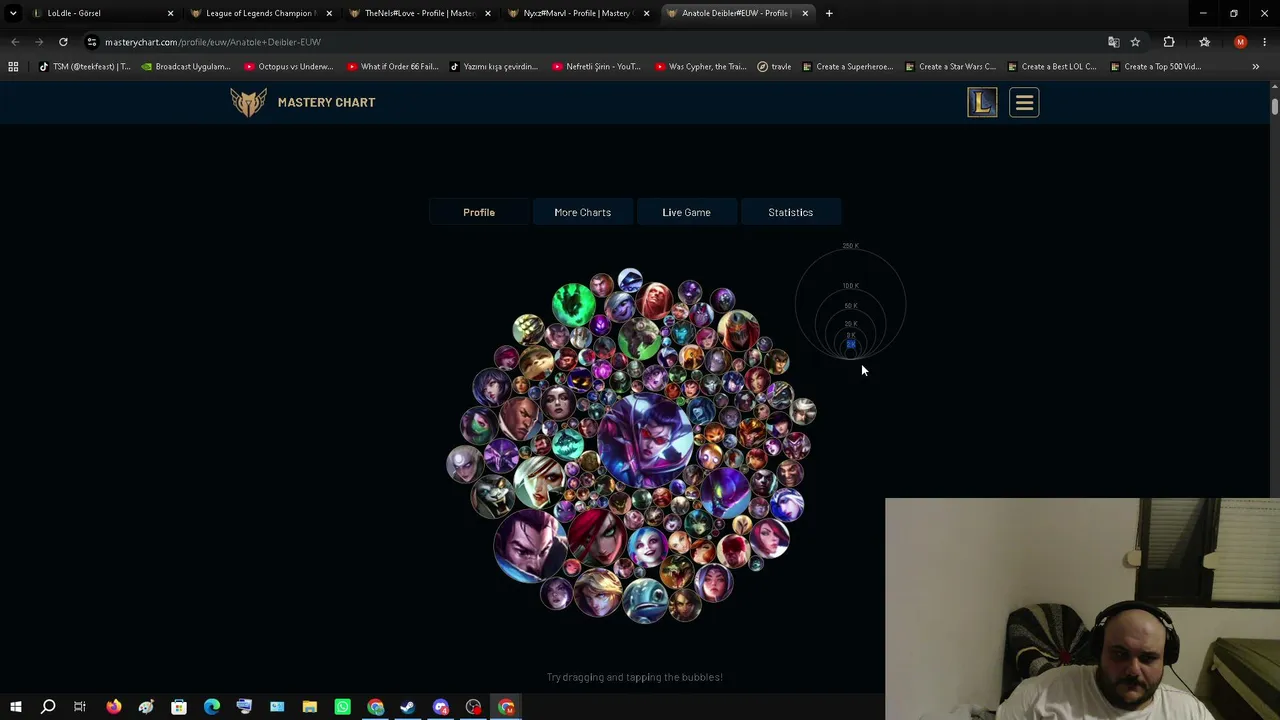The height and width of the screenshot is (720, 1280).
Task: Tap the large Vayne bubble in the chart center
Action: pos(645,440)
